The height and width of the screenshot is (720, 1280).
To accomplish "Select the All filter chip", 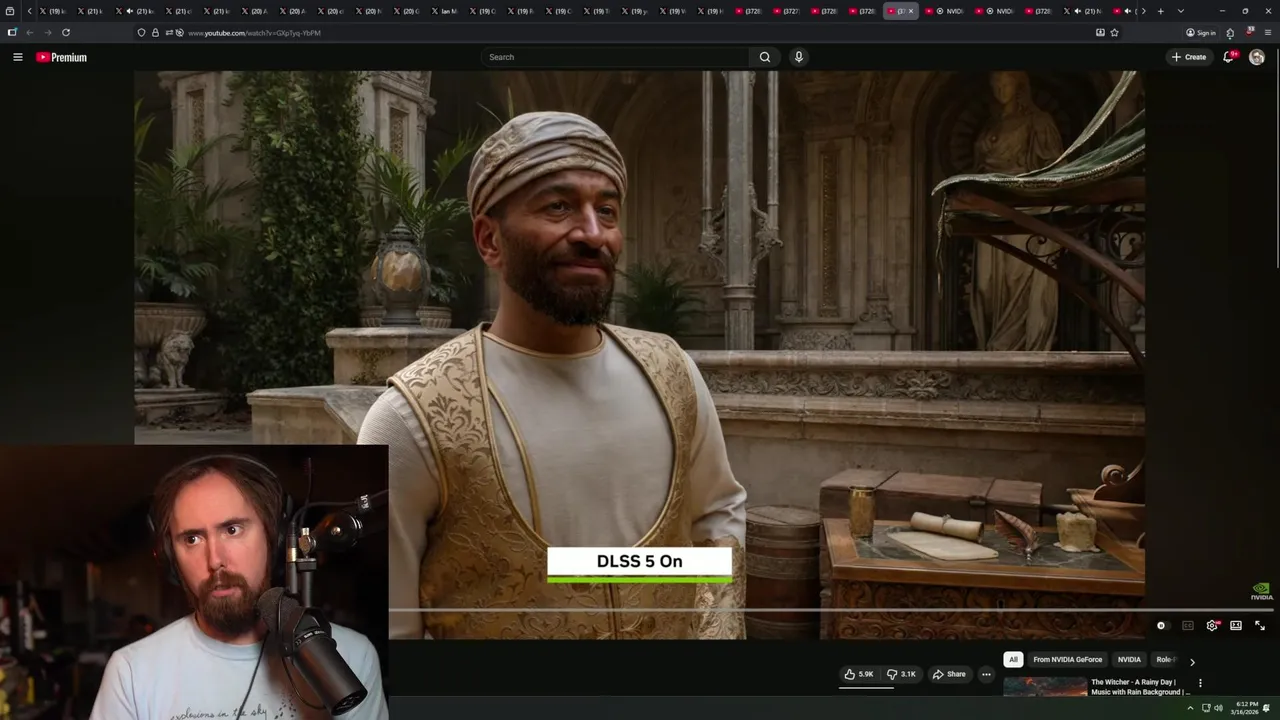I will tap(1013, 660).
